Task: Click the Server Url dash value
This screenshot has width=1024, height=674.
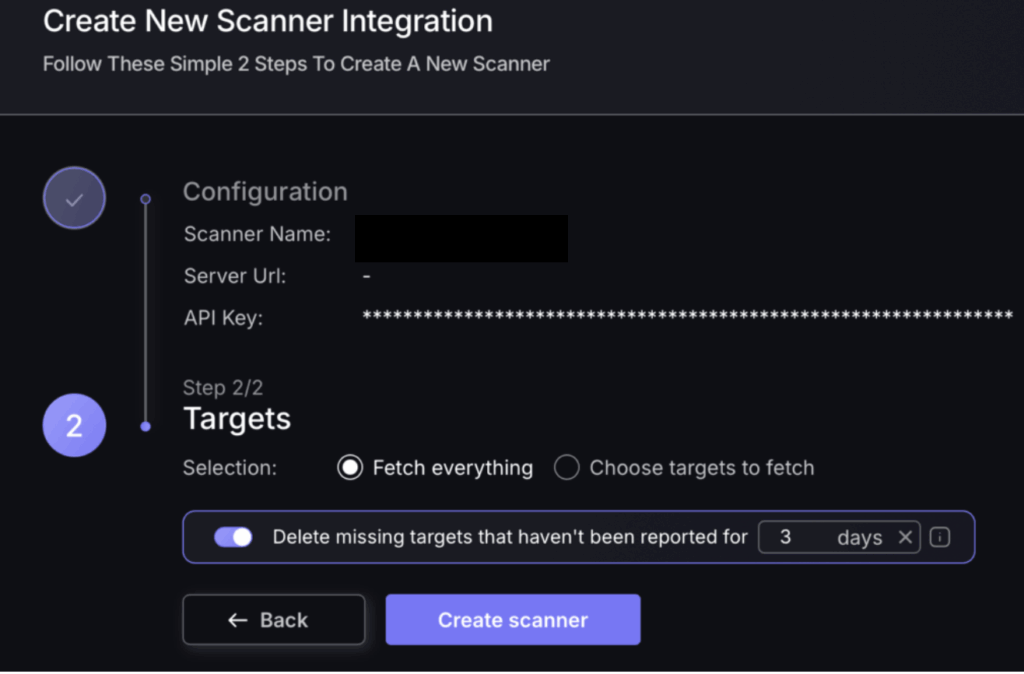Action: click(367, 276)
